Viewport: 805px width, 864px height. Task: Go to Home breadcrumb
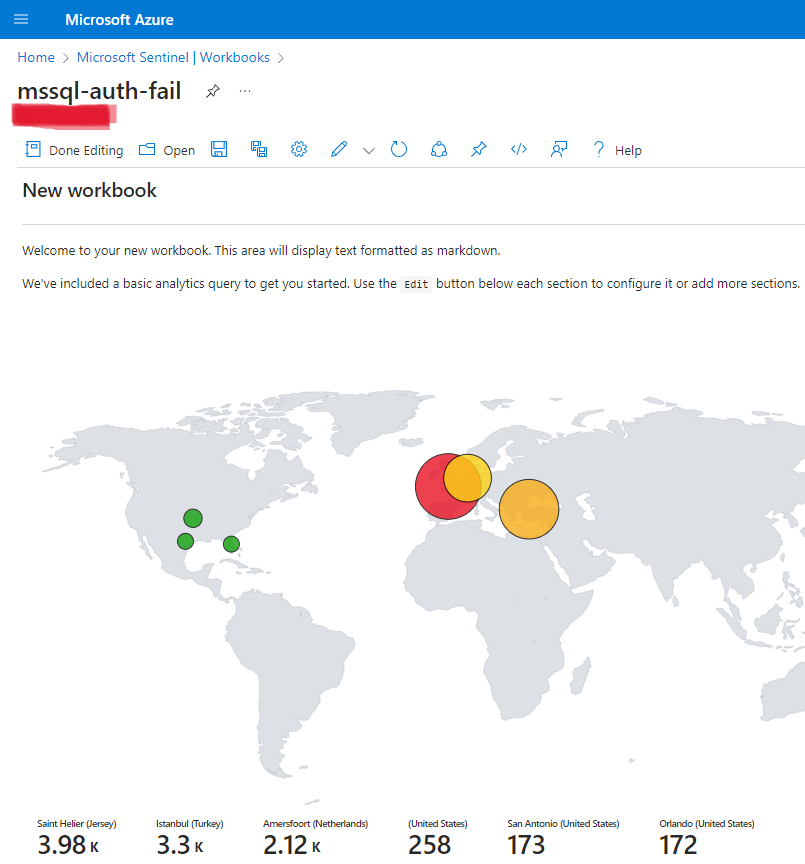[x=36, y=57]
